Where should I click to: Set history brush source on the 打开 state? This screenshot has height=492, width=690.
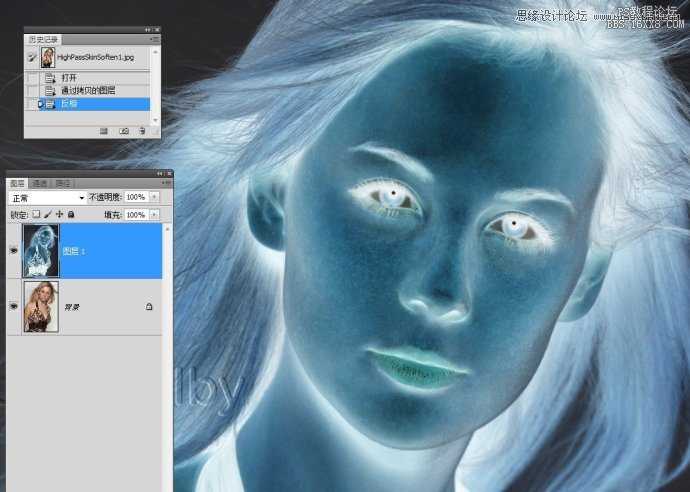tap(32, 78)
